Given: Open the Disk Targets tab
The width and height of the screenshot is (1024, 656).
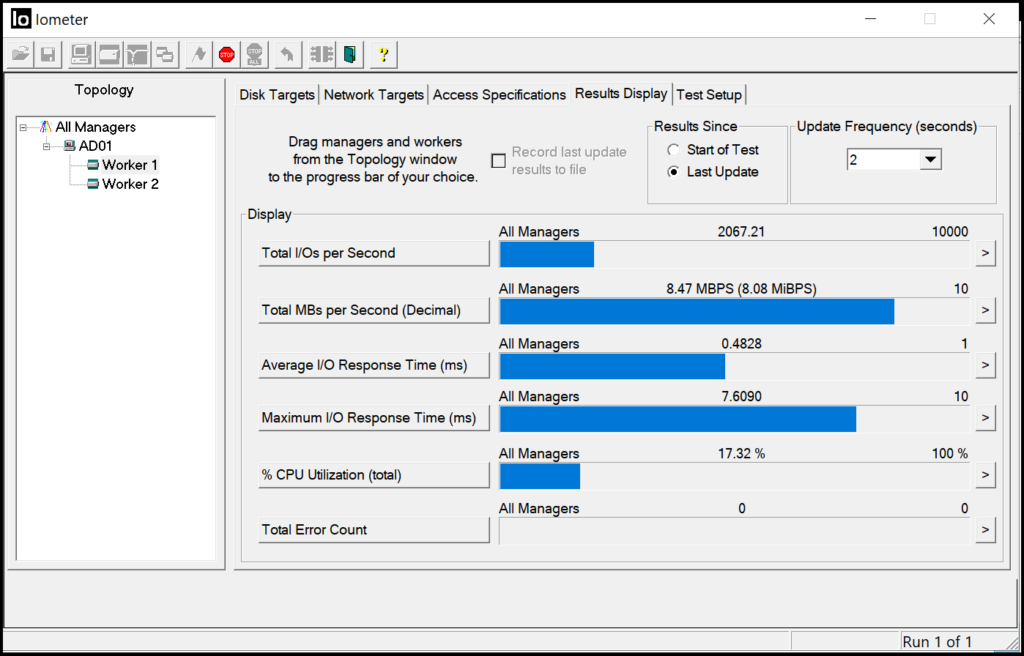Looking at the screenshot, I should (276, 94).
